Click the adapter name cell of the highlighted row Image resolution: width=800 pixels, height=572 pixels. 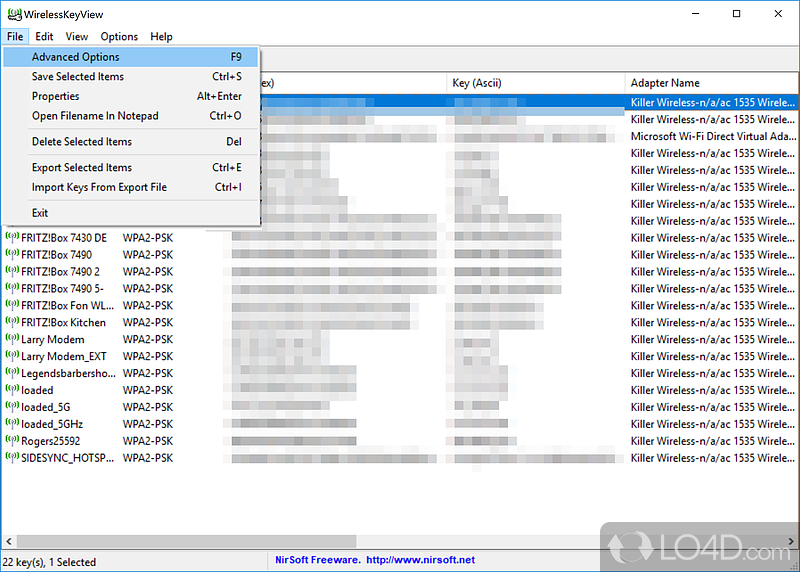[x=713, y=103]
